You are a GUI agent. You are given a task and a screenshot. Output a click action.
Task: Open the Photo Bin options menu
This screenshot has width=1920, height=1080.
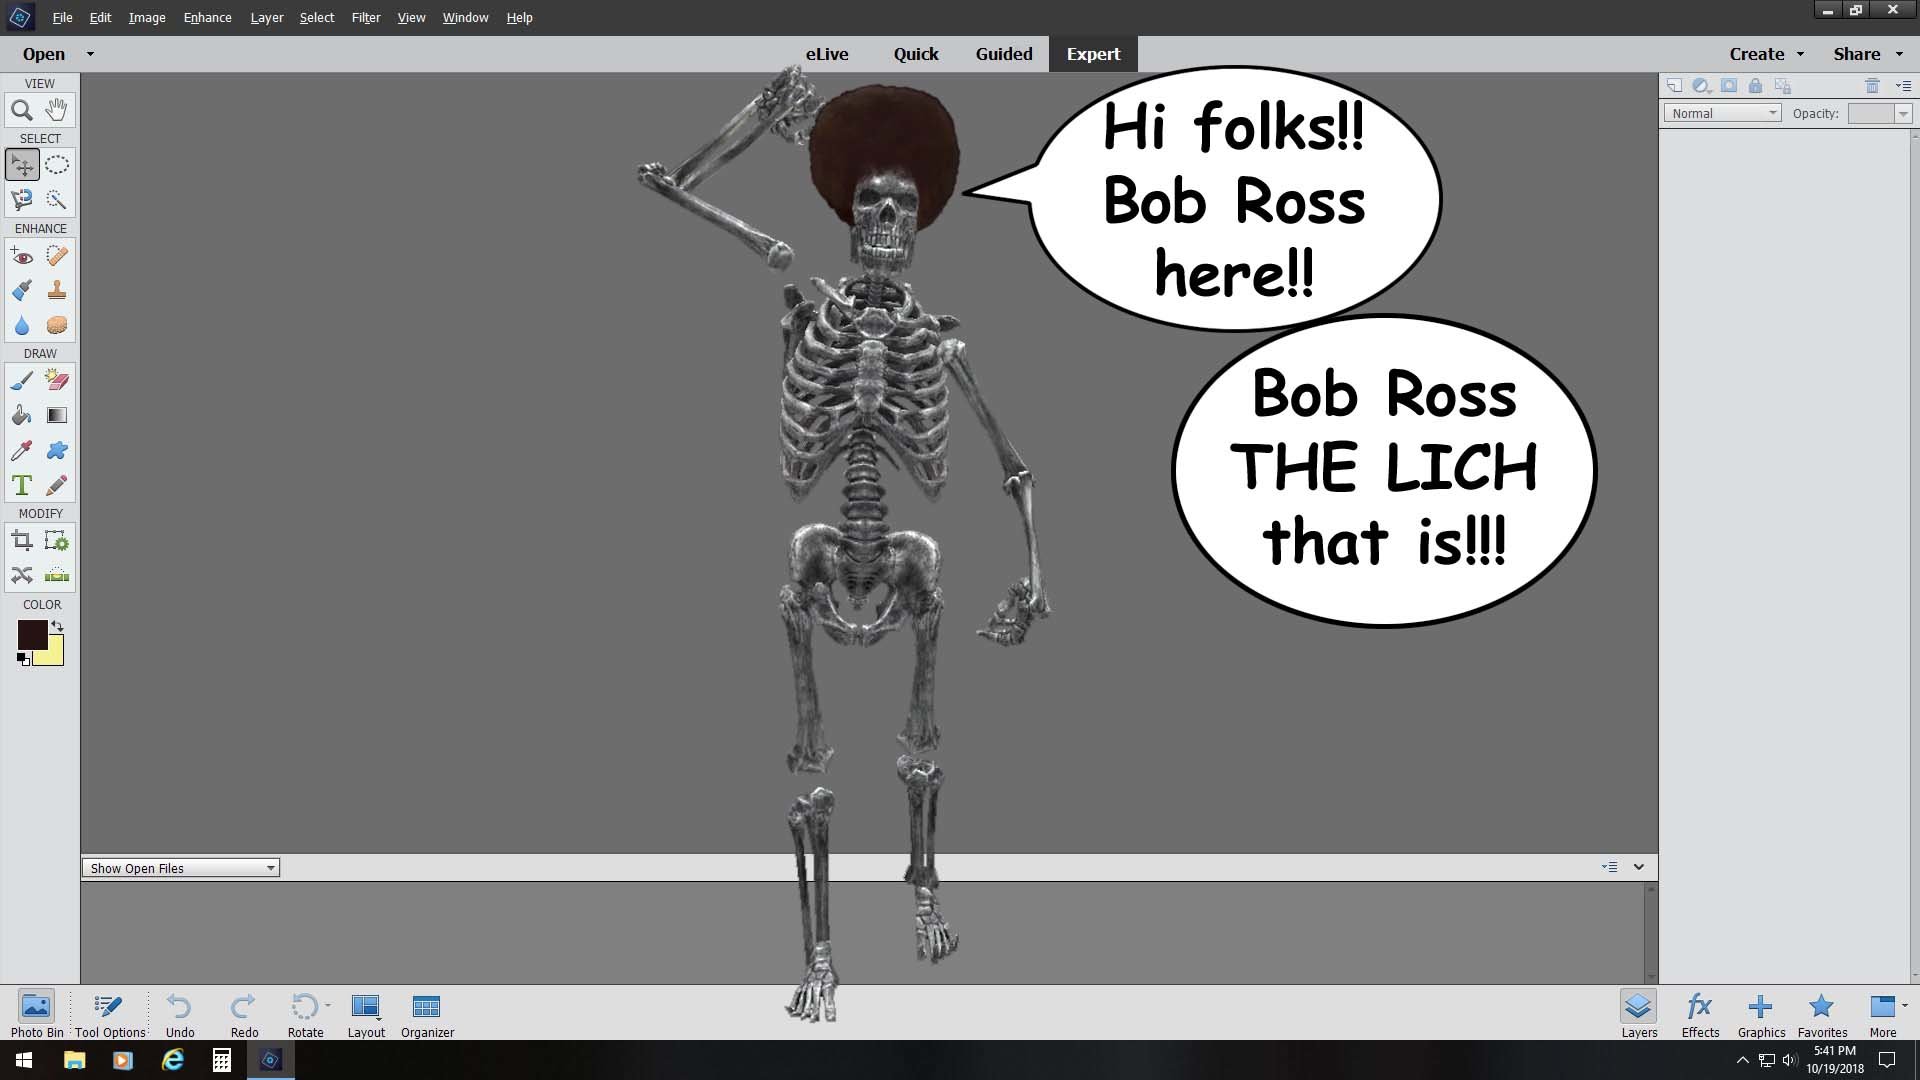[x=1609, y=867]
